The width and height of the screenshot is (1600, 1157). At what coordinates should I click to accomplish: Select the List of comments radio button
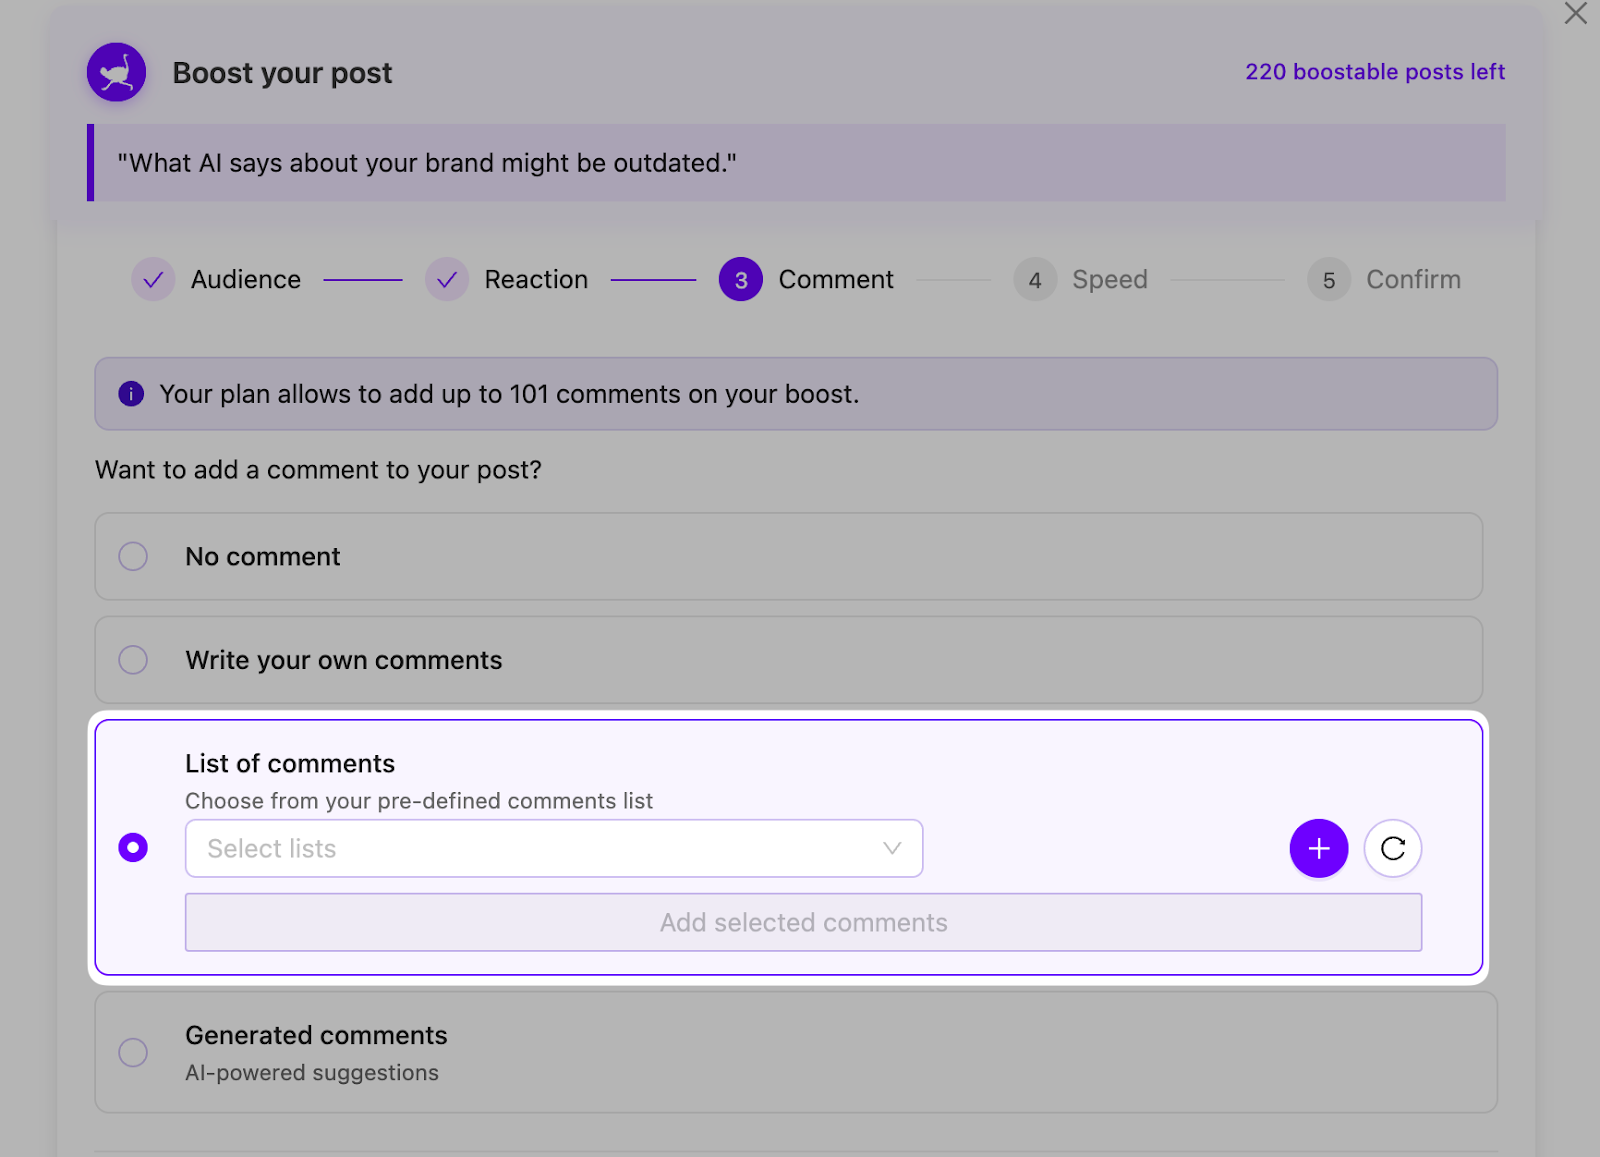[133, 847]
